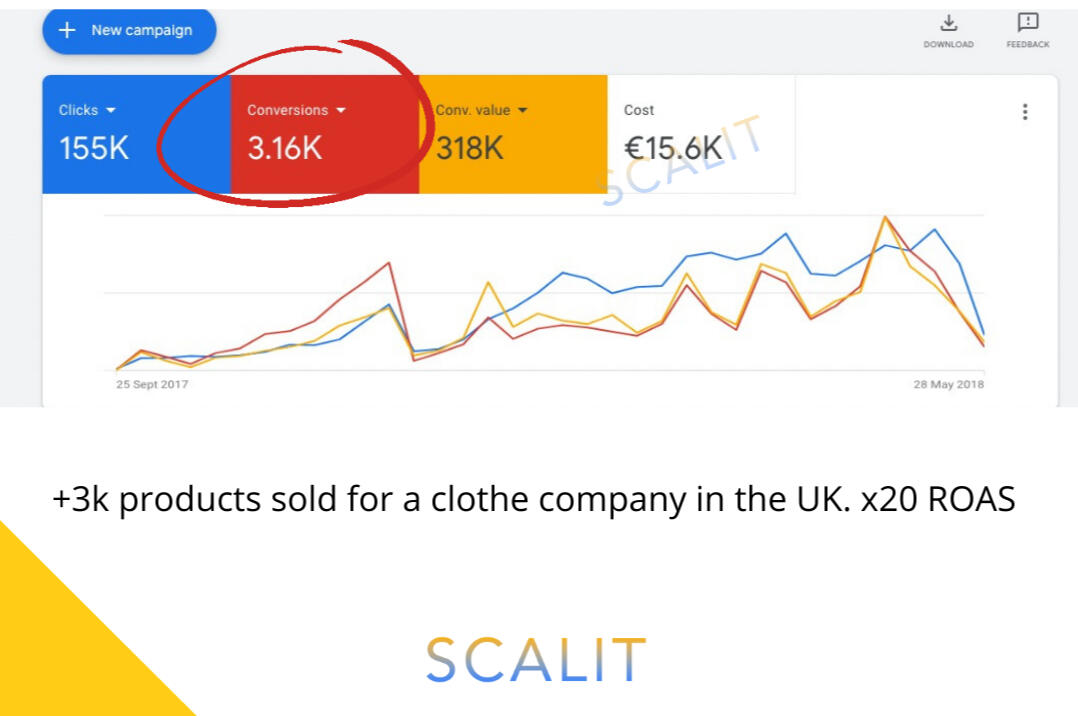Select the blue Clicks metric card
This screenshot has height=716, width=1078.
pyautogui.click(x=136, y=134)
